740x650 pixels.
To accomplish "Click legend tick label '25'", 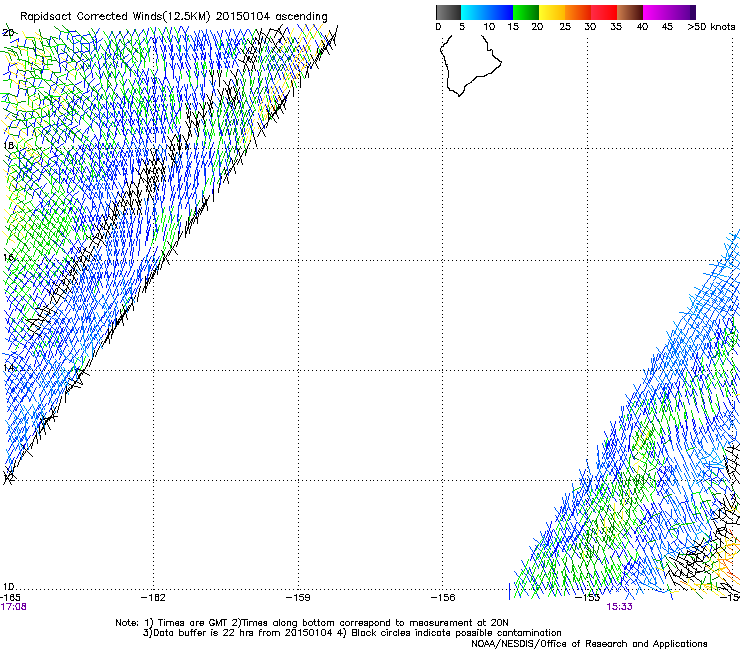I will pyautogui.click(x=565, y=27).
